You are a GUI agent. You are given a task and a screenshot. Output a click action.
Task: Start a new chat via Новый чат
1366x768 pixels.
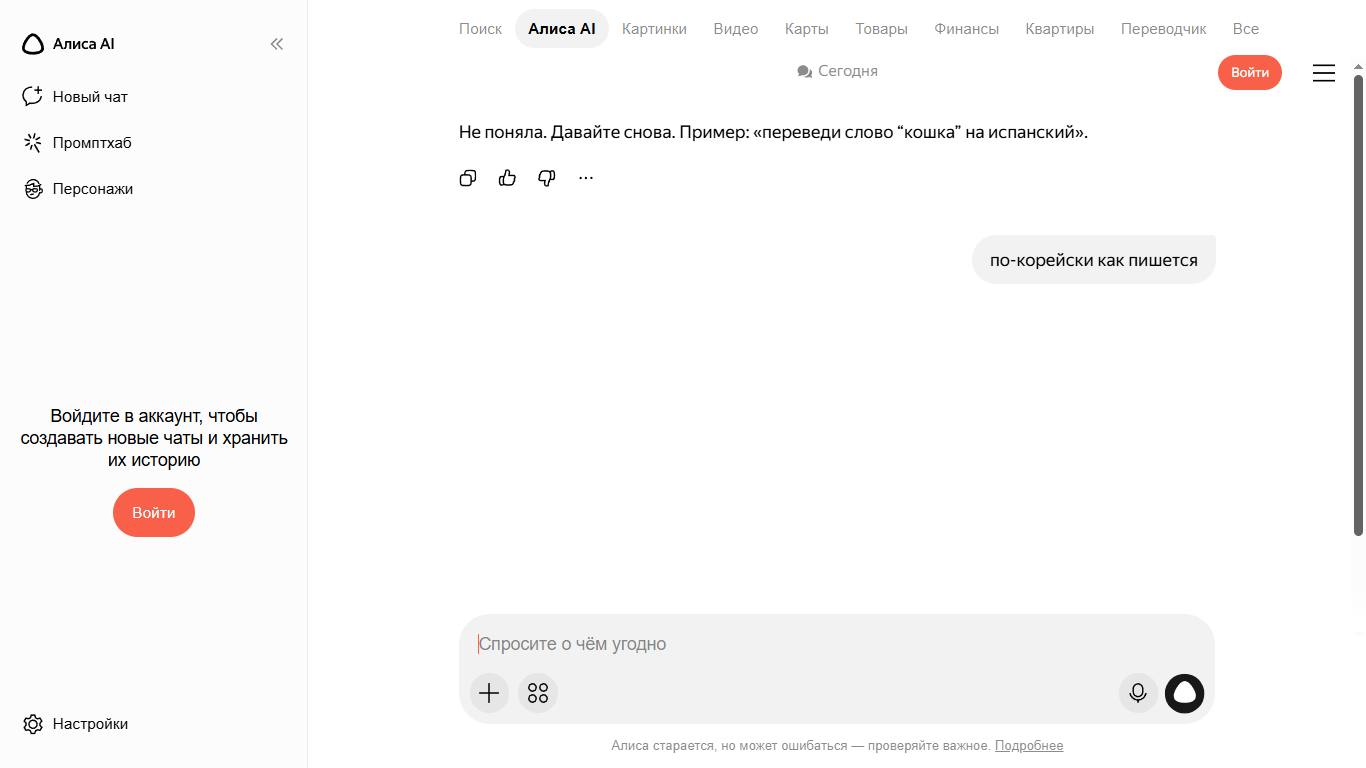click(76, 97)
